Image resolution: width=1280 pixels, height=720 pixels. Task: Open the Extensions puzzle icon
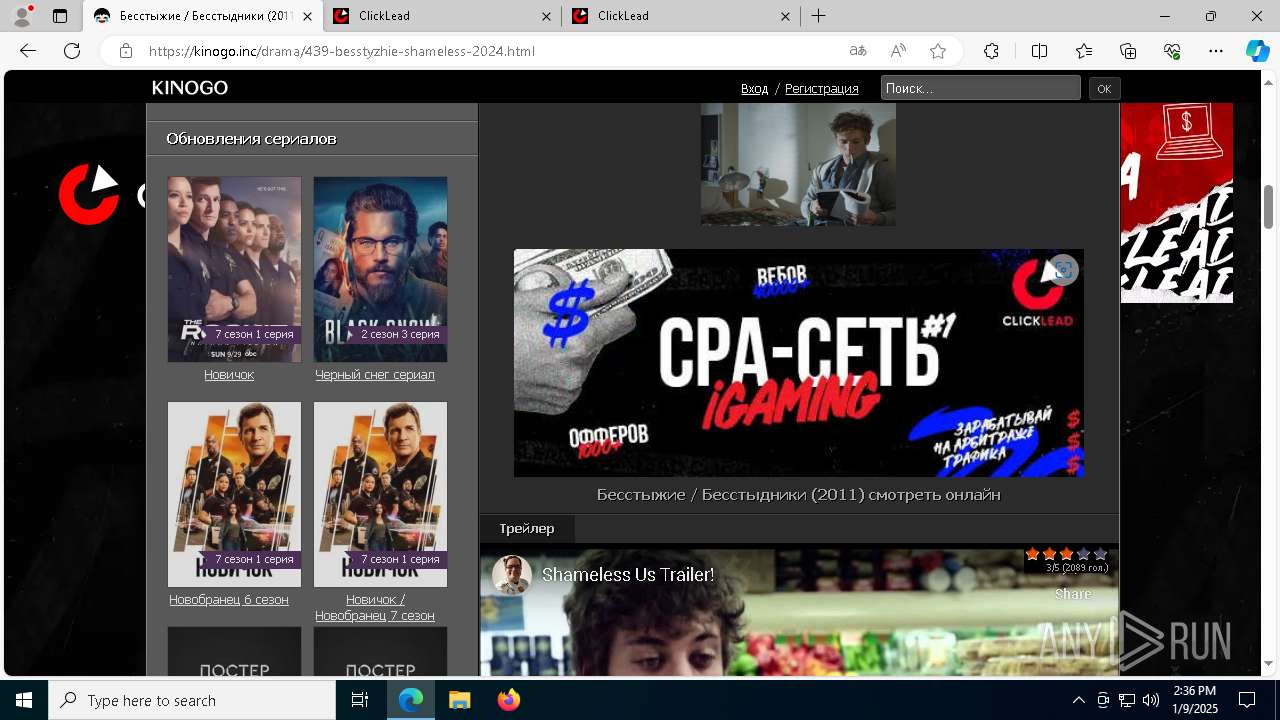tap(991, 51)
